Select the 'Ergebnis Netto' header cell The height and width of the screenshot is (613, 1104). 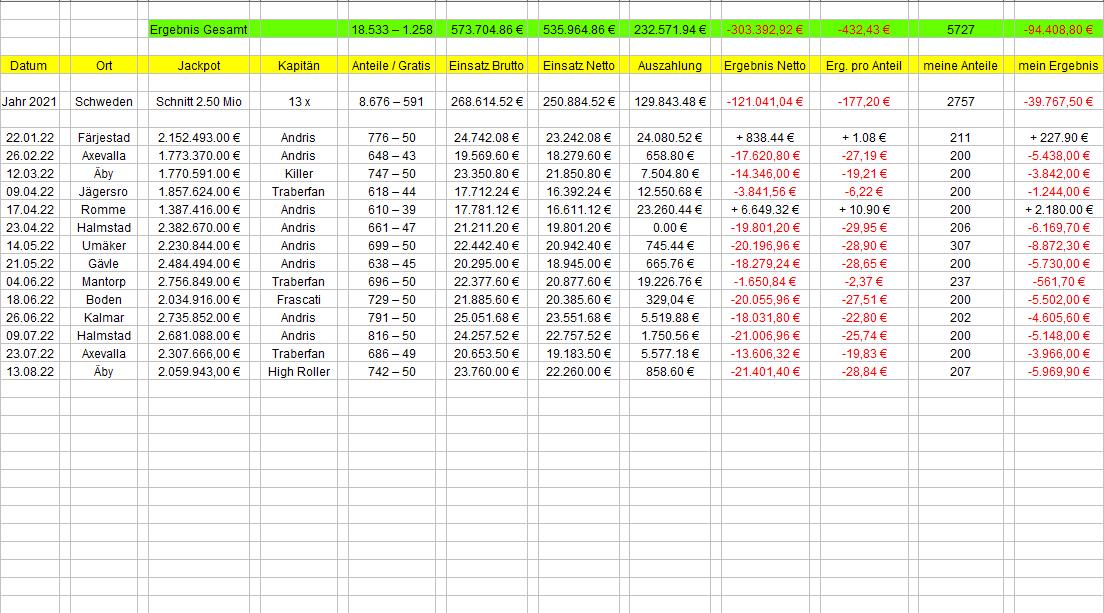pos(765,65)
